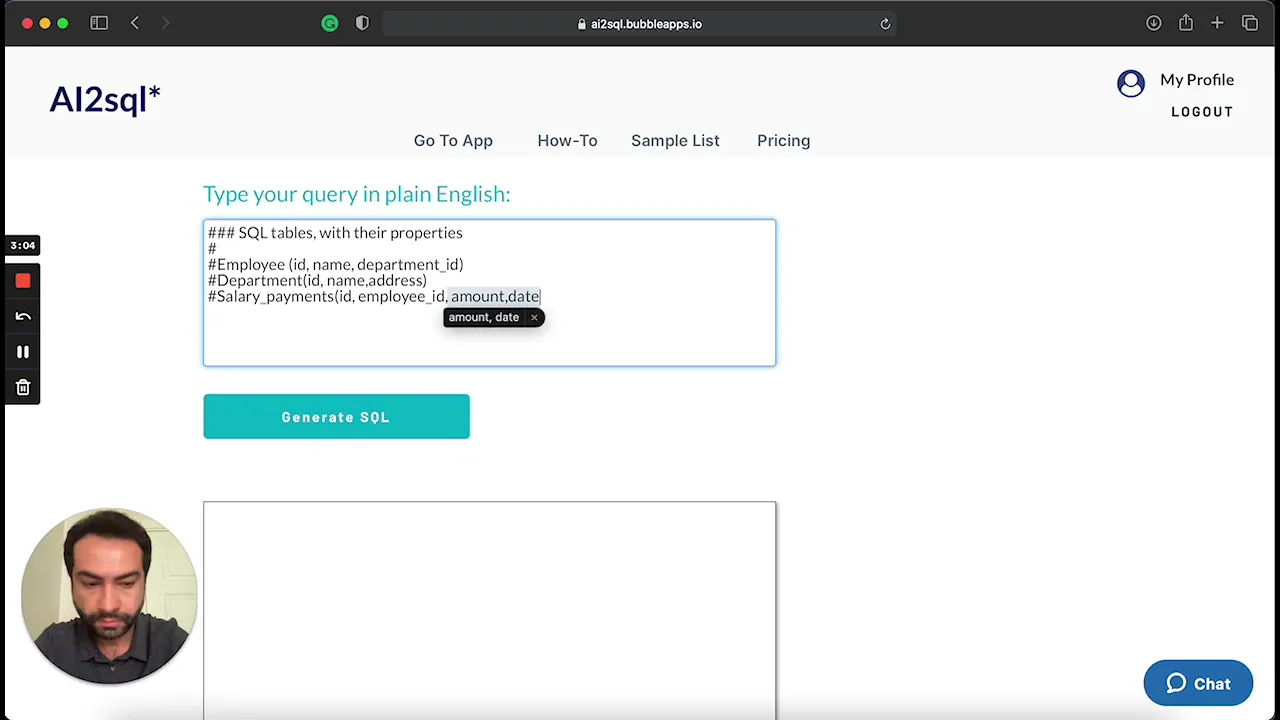Click inside the plain English query text area
Image resolution: width=1280 pixels, height=720 pixels.
point(489,293)
